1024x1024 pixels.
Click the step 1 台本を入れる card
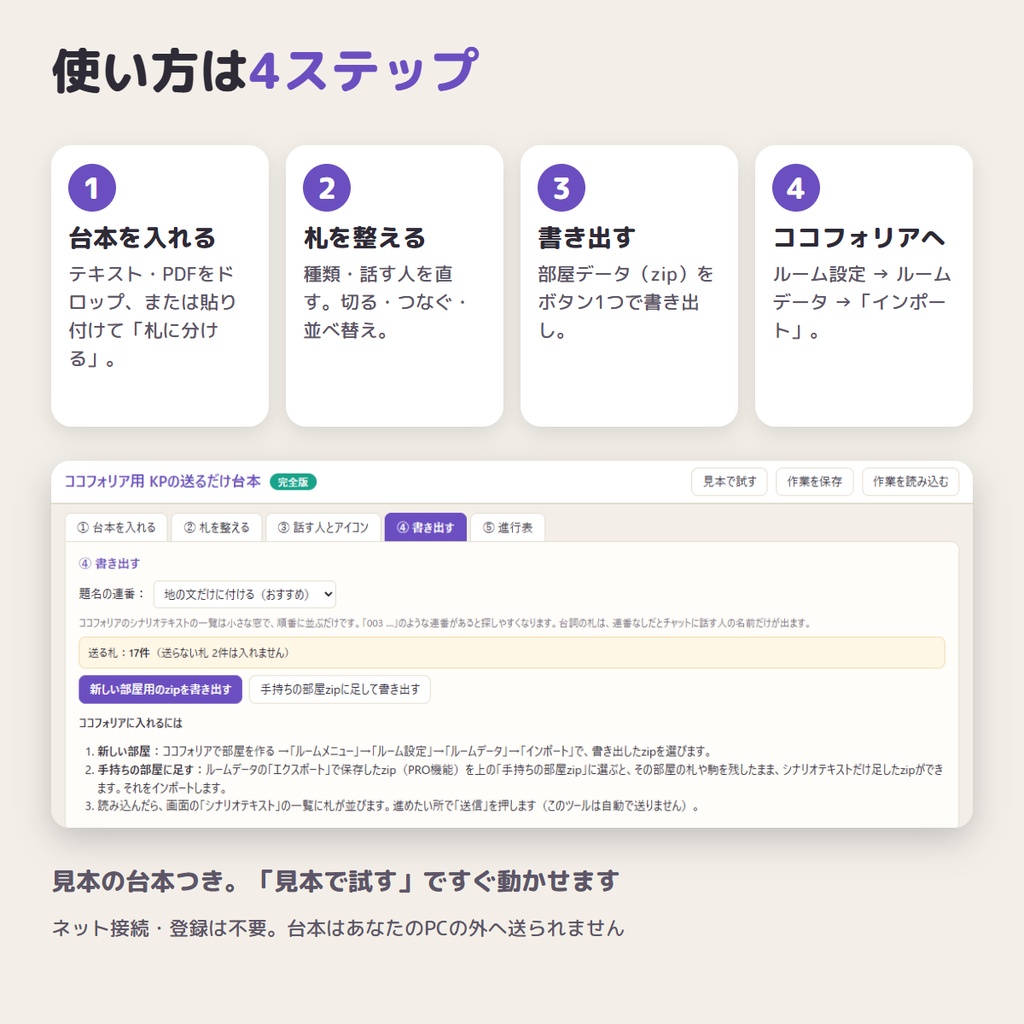pos(160,286)
